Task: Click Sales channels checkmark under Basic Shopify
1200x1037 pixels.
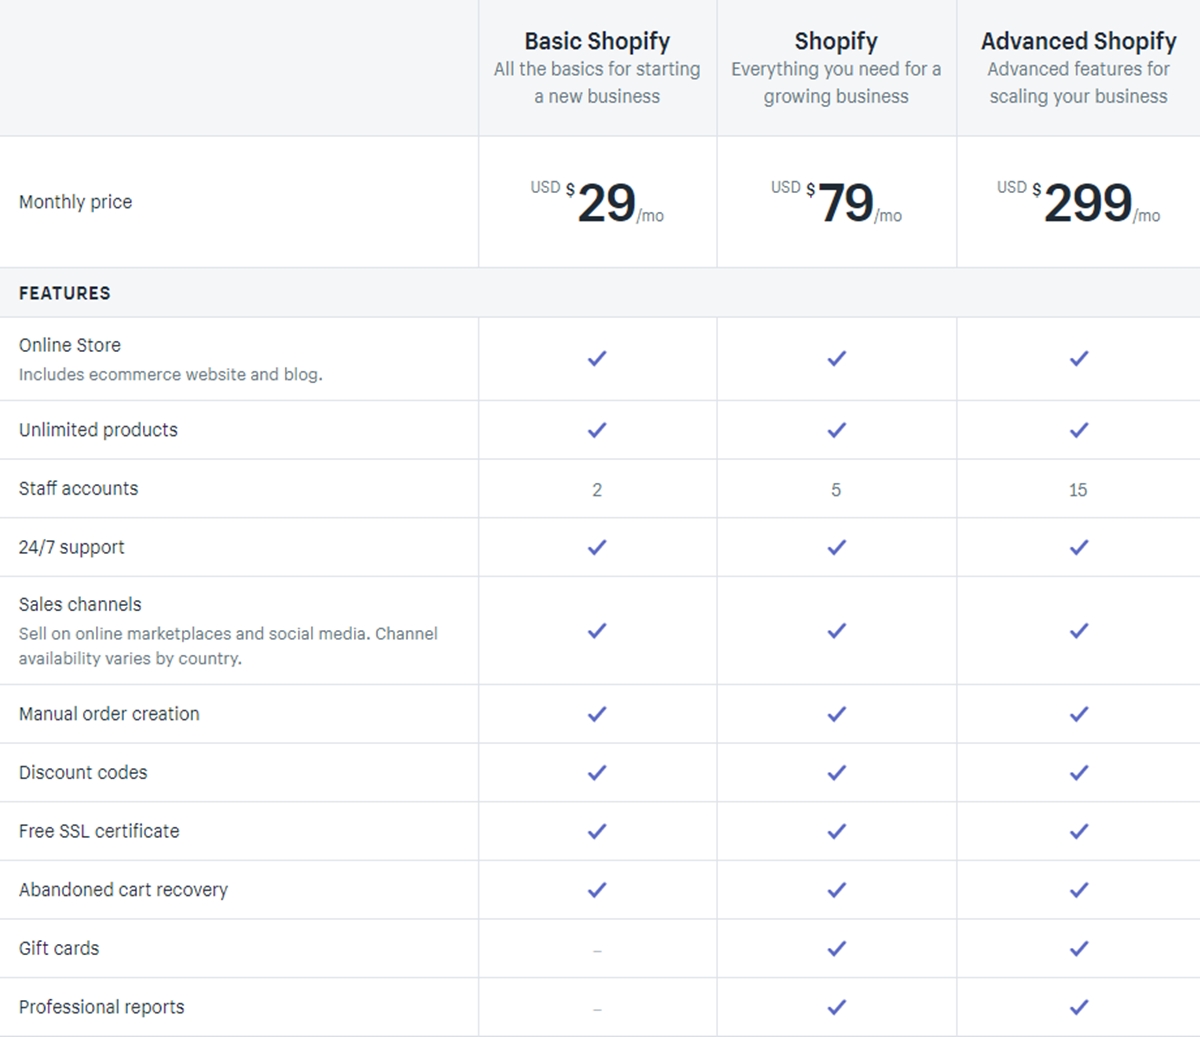Action: [597, 631]
